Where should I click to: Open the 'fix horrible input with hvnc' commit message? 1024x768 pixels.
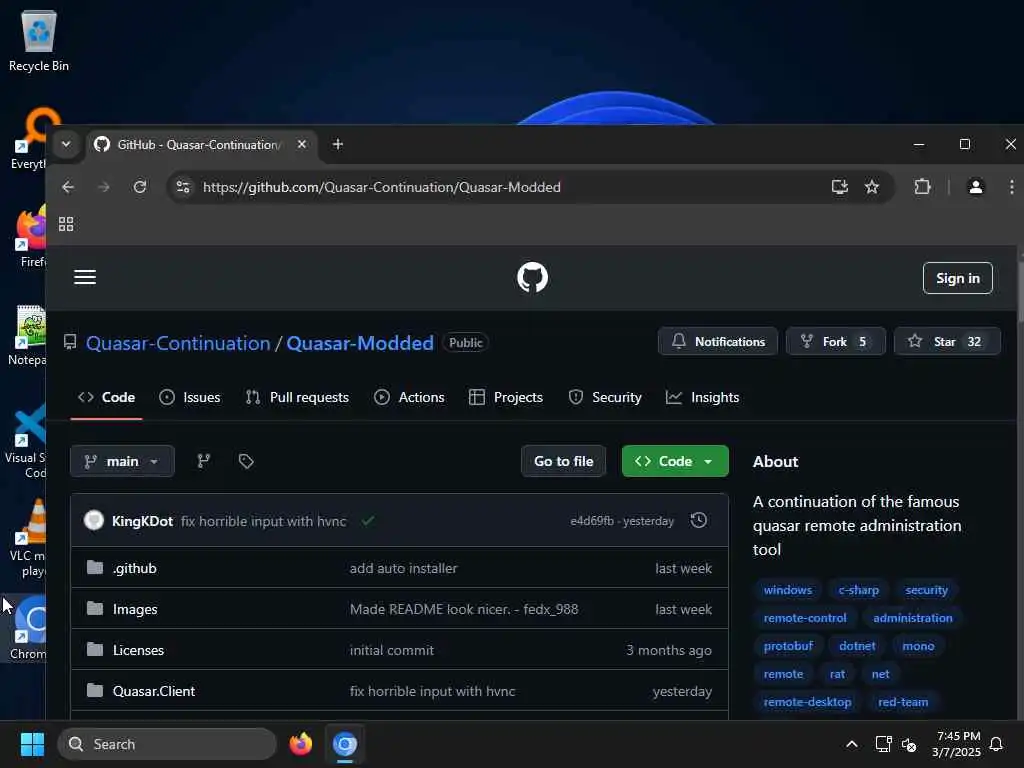(263, 521)
